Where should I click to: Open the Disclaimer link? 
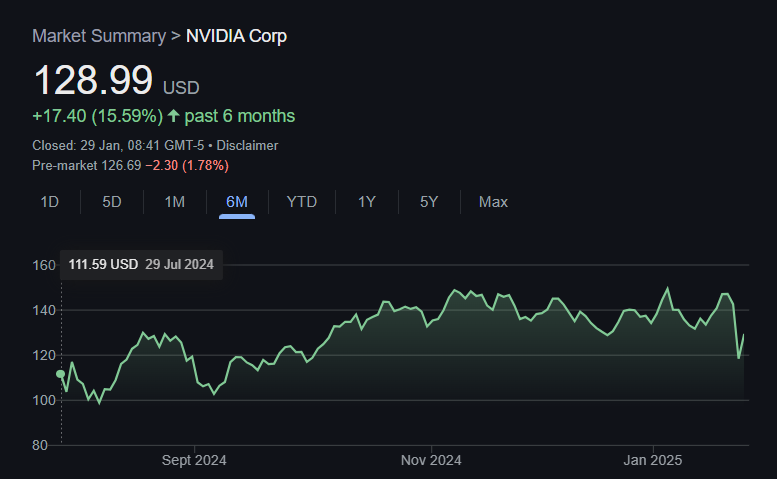[x=247, y=146]
